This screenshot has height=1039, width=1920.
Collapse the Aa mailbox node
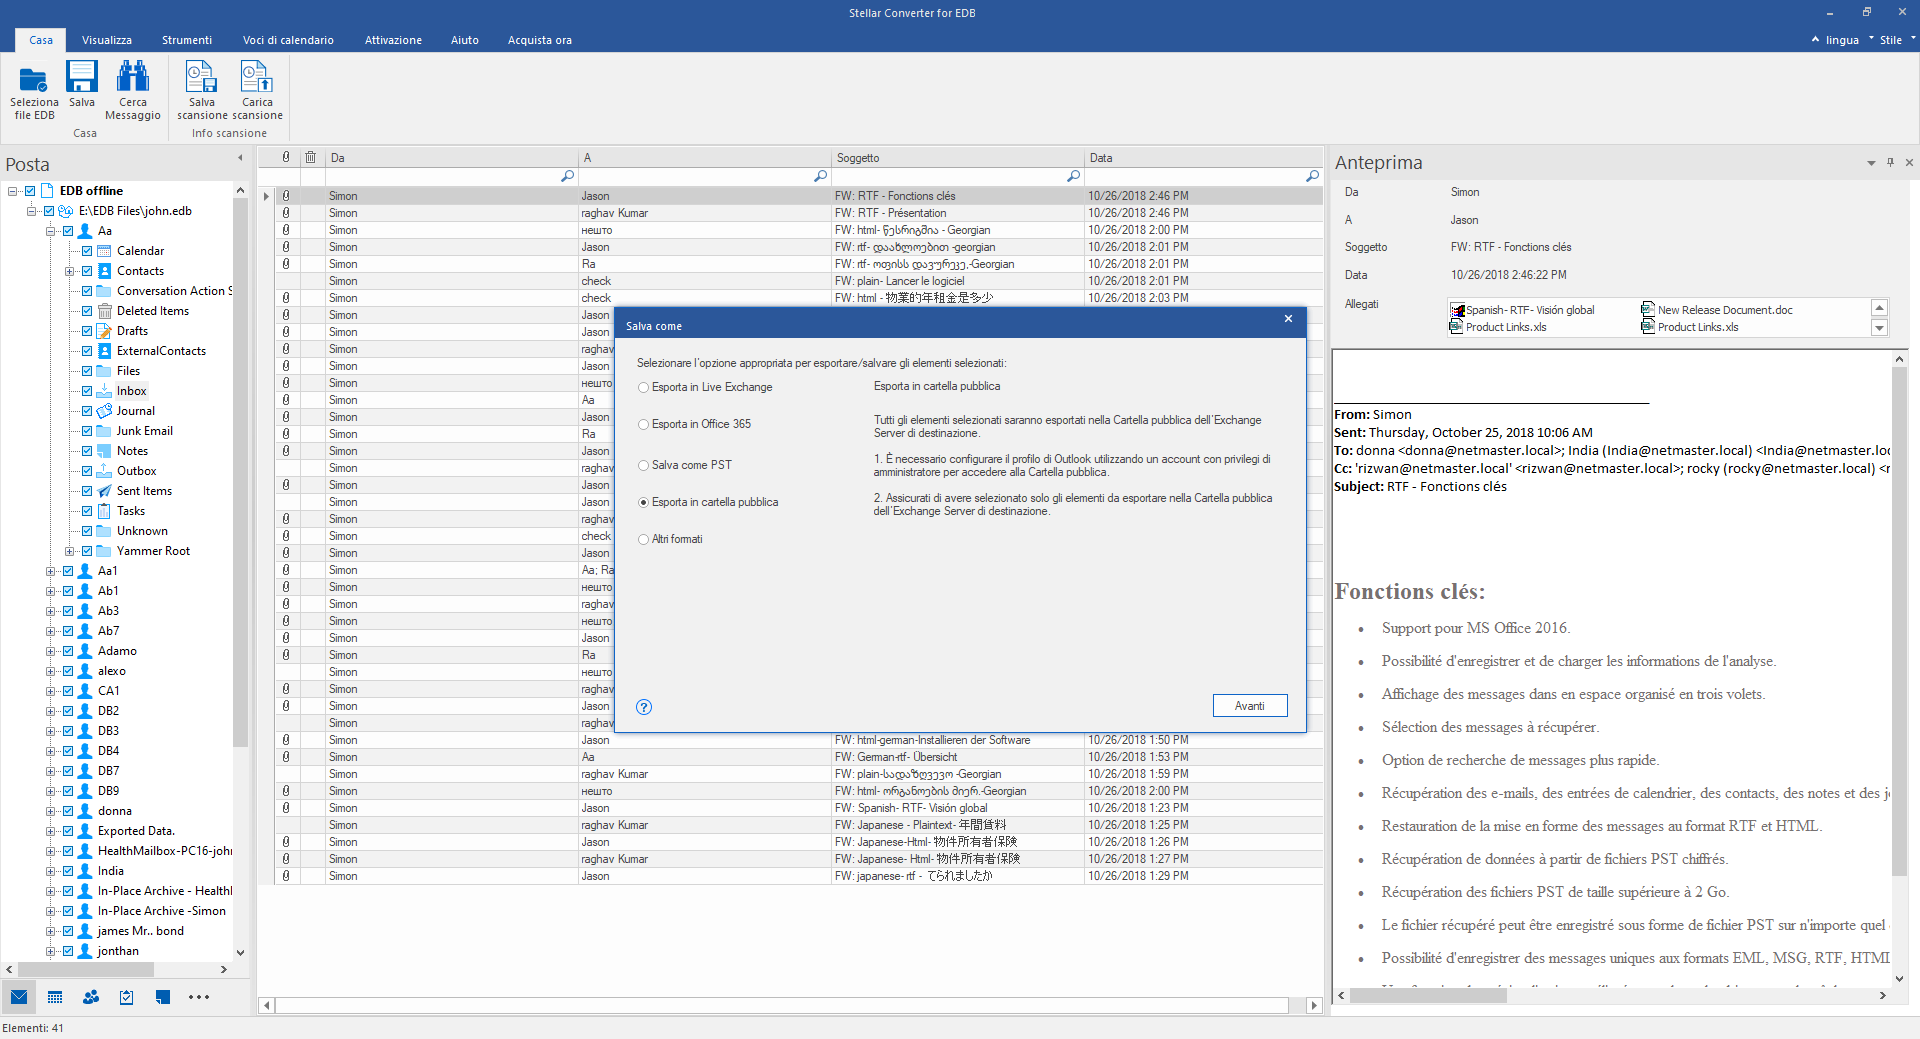[50, 231]
